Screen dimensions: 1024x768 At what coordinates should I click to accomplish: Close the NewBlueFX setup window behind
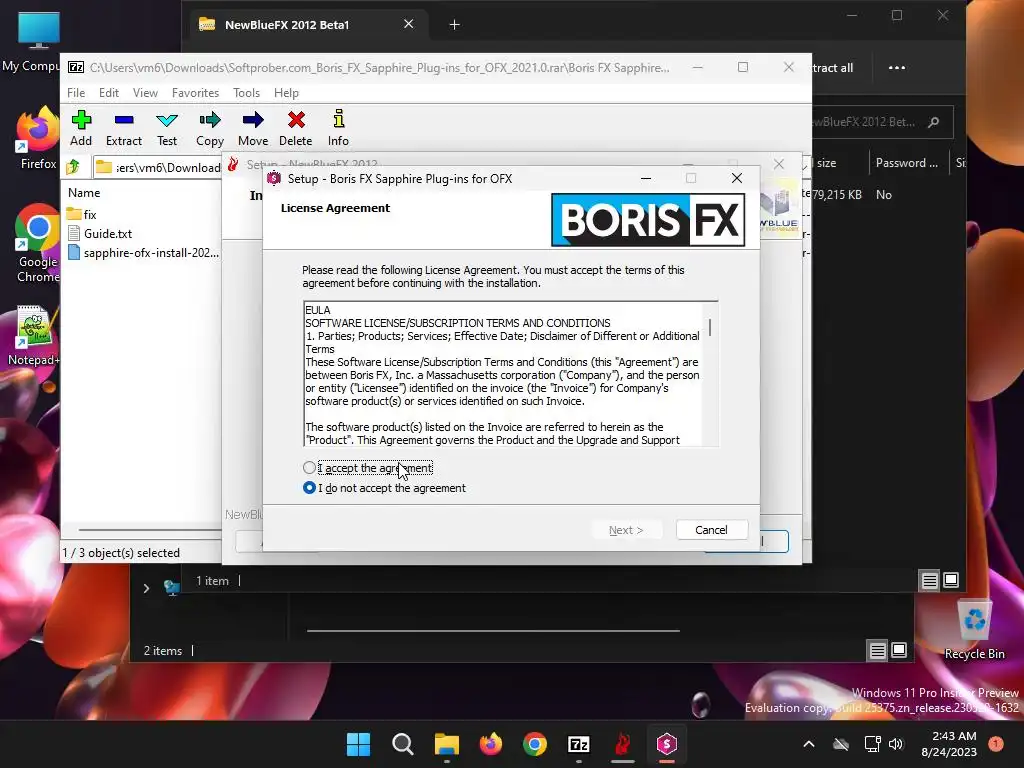pyautogui.click(x=778, y=164)
